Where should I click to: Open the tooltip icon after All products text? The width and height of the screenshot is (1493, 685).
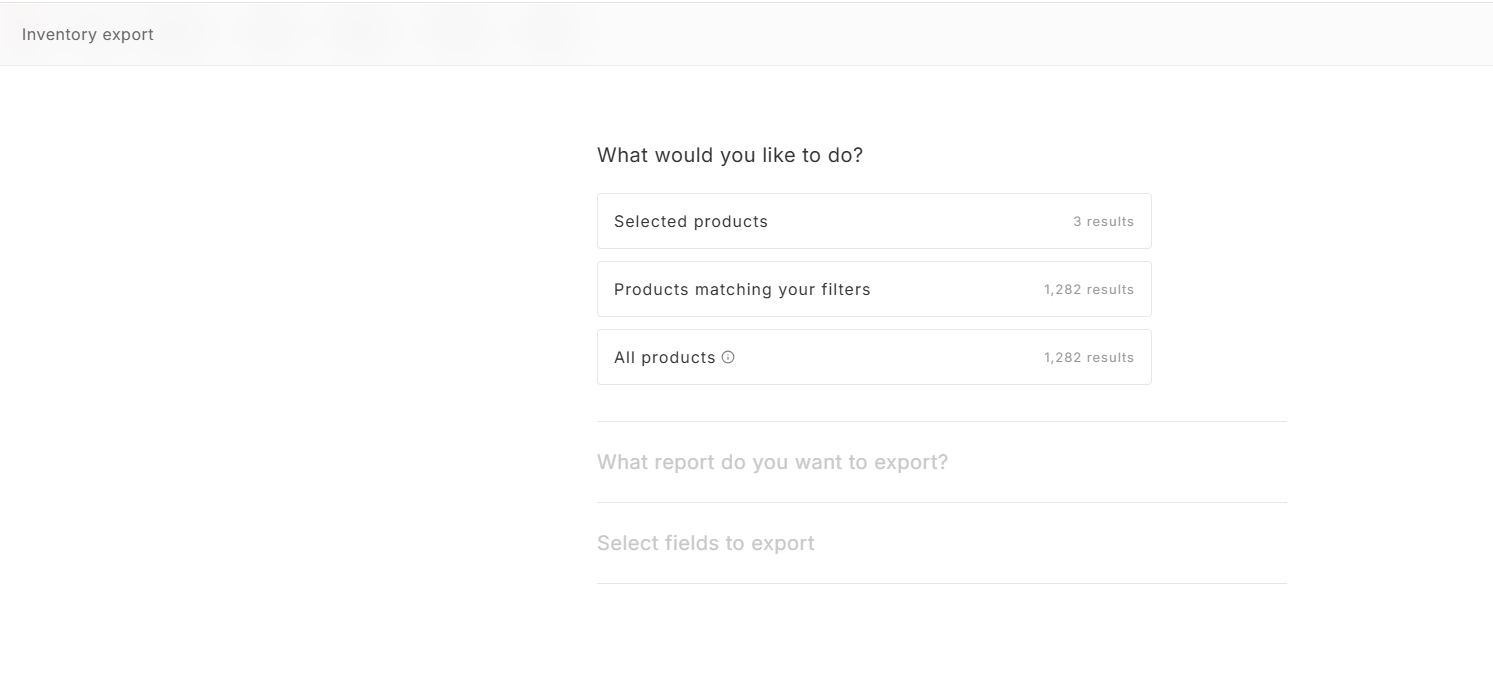(x=728, y=357)
